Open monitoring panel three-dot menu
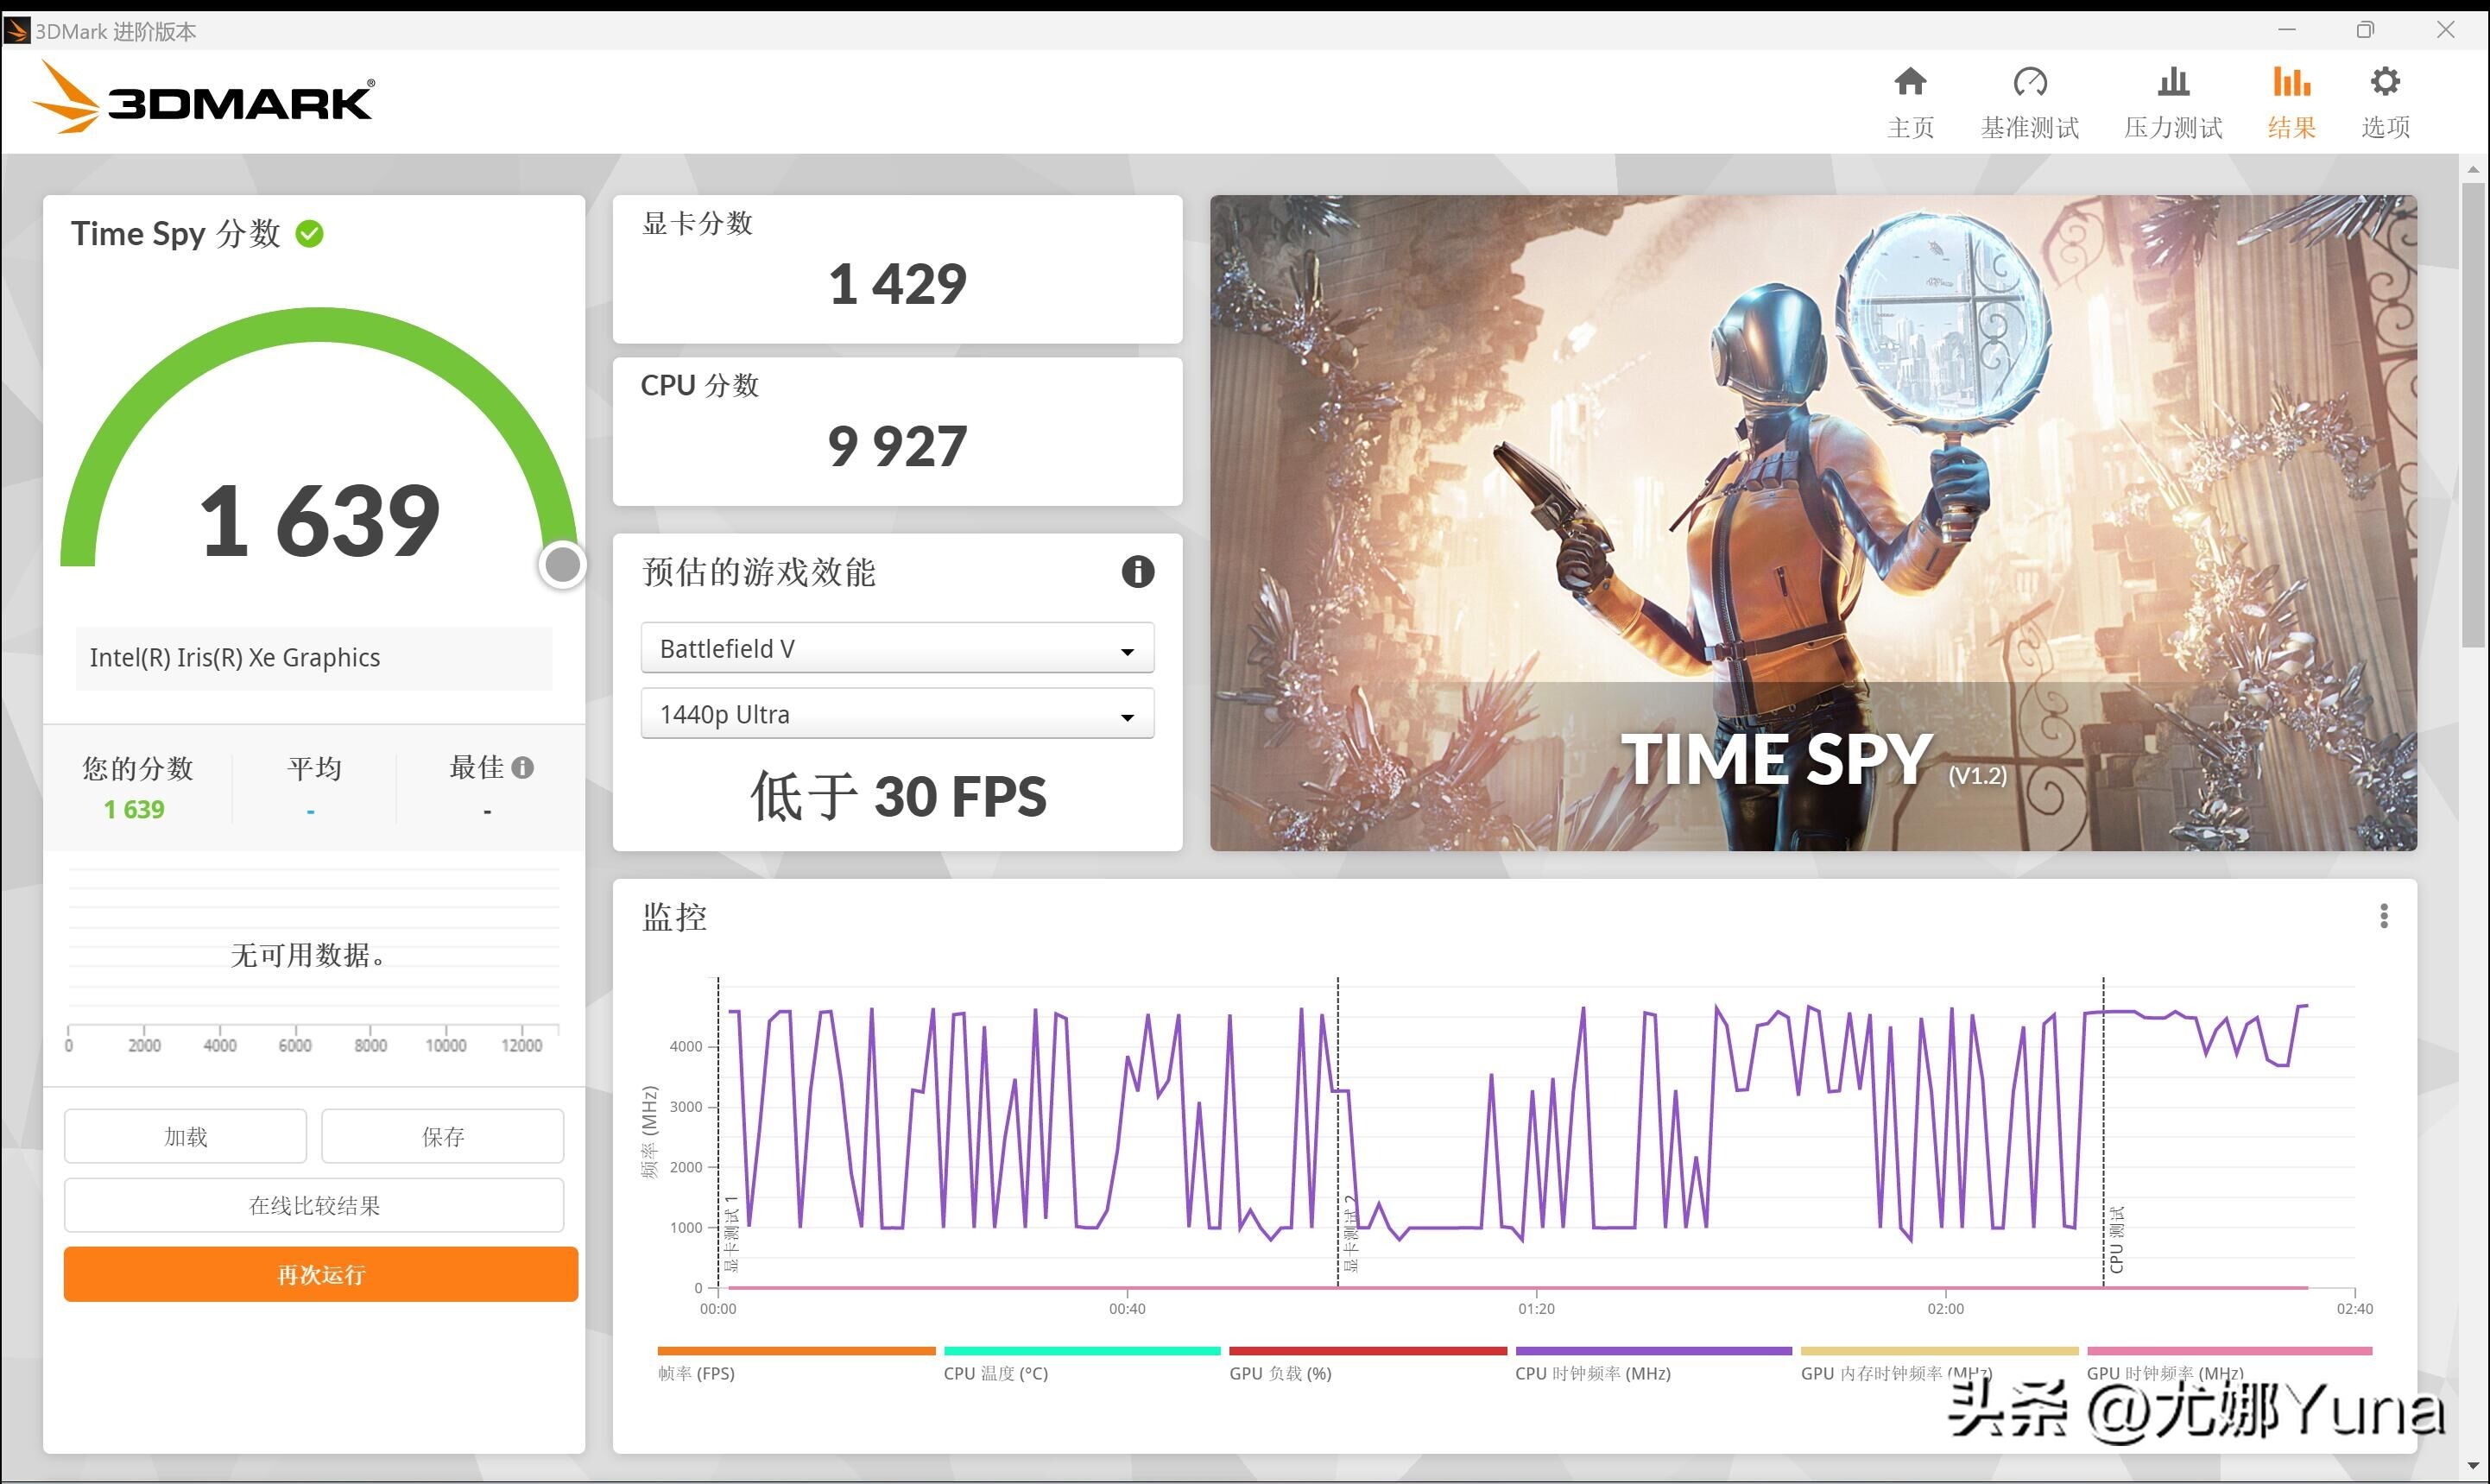This screenshot has height=1484, width=2490. click(x=2383, y=916)
